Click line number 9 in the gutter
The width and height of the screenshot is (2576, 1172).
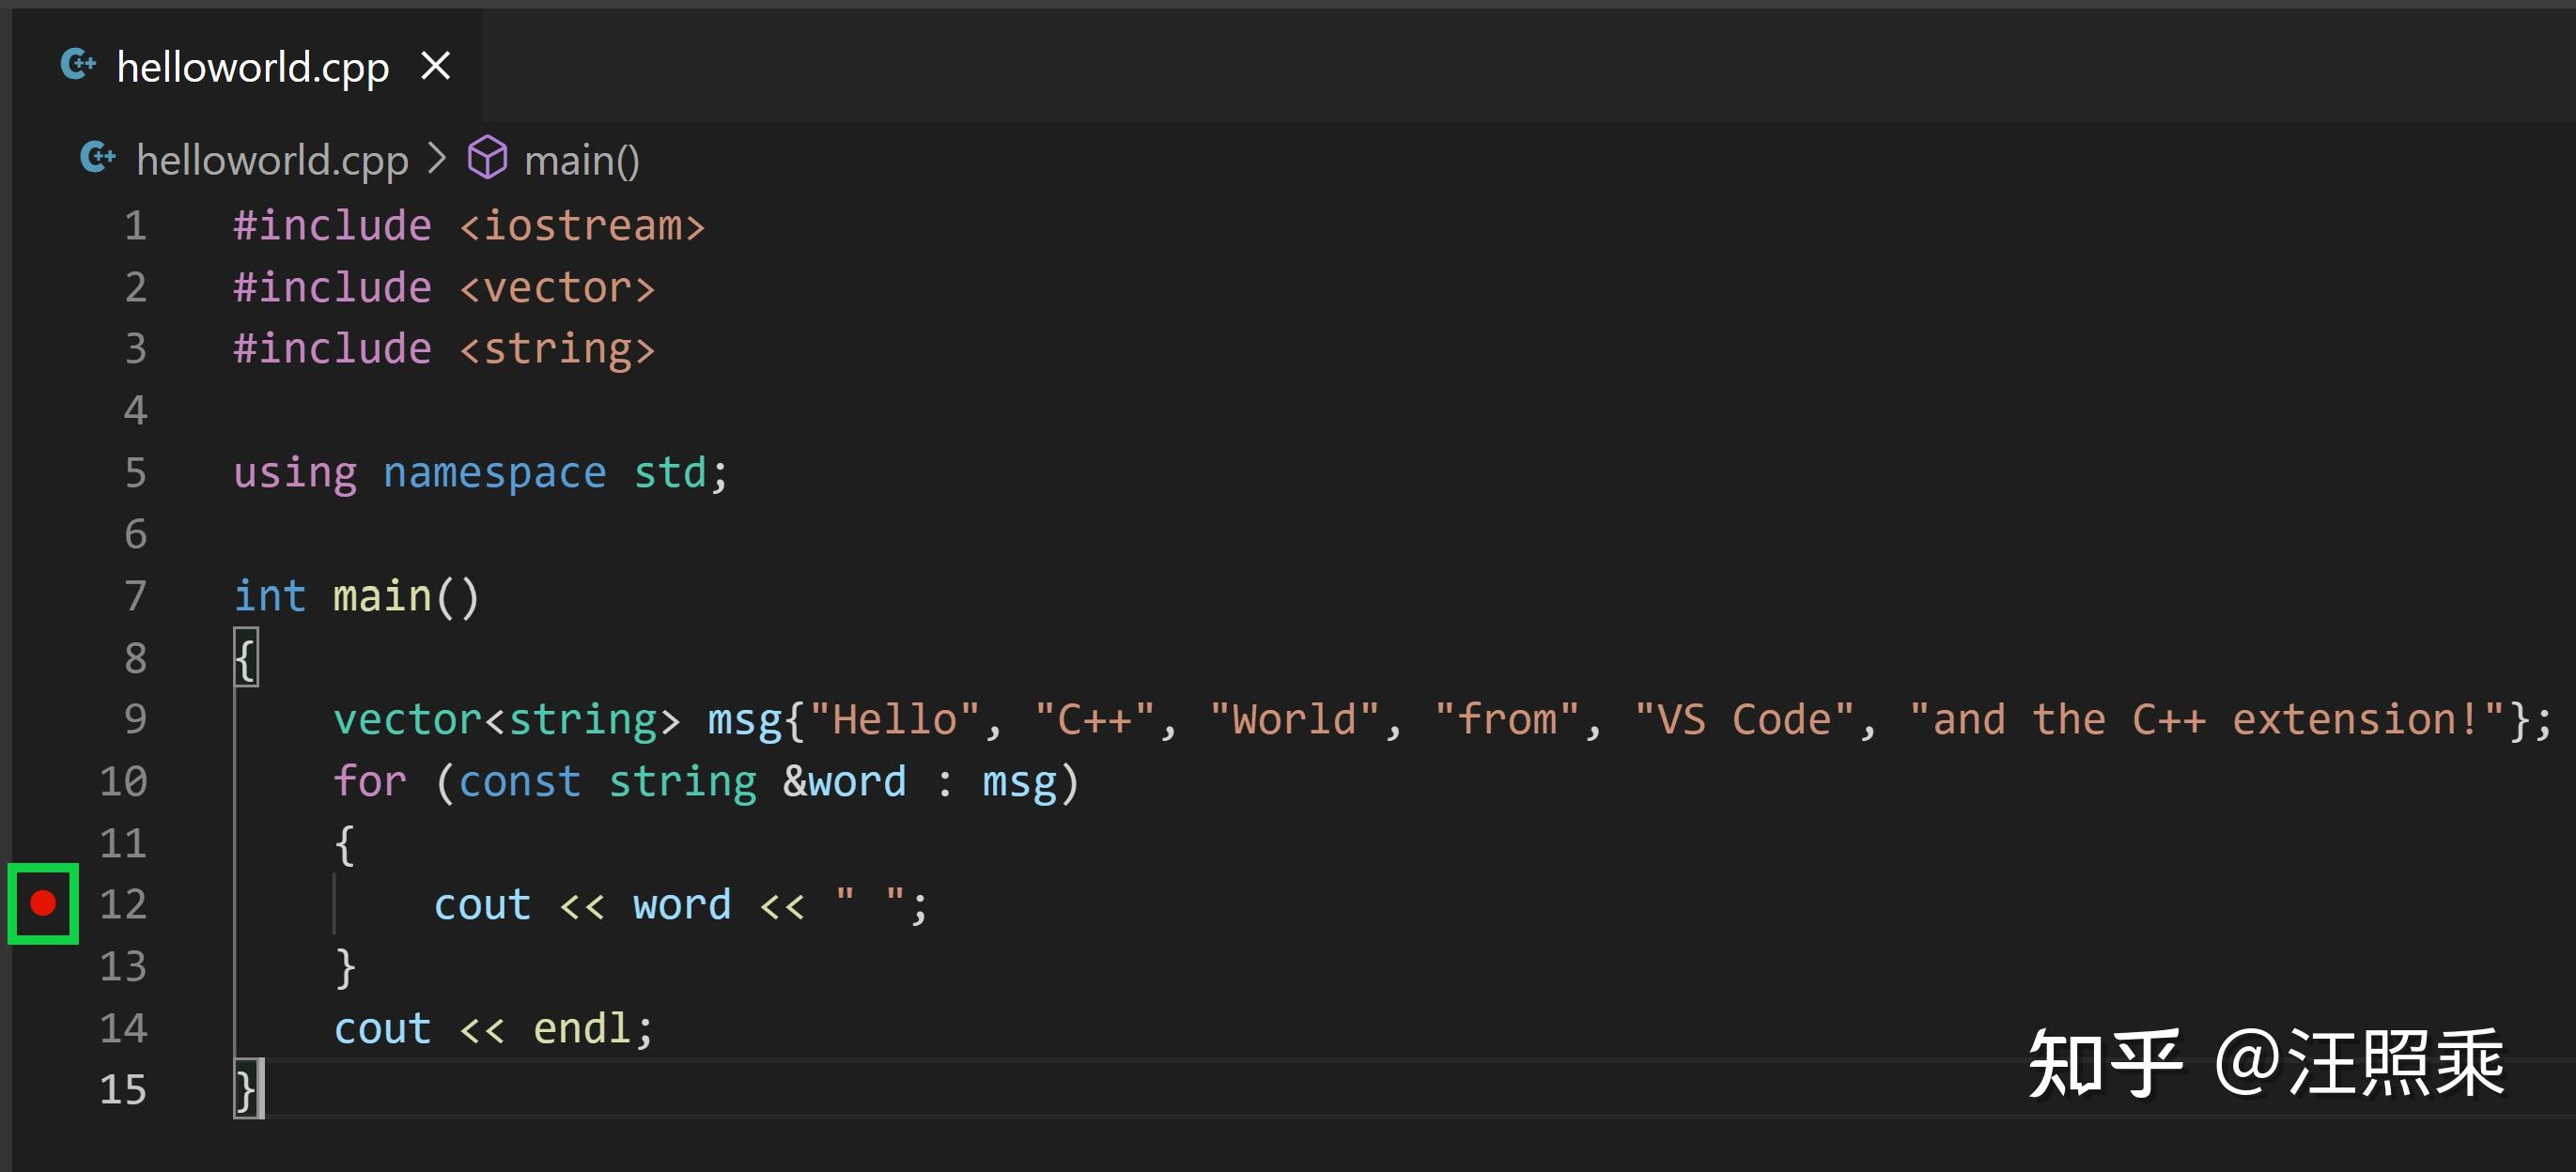135,719
